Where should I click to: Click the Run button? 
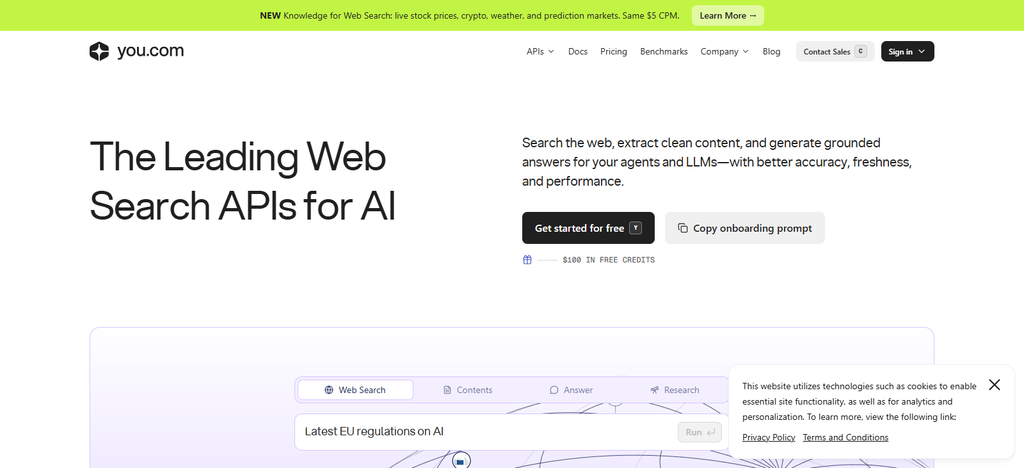point(699,432)
